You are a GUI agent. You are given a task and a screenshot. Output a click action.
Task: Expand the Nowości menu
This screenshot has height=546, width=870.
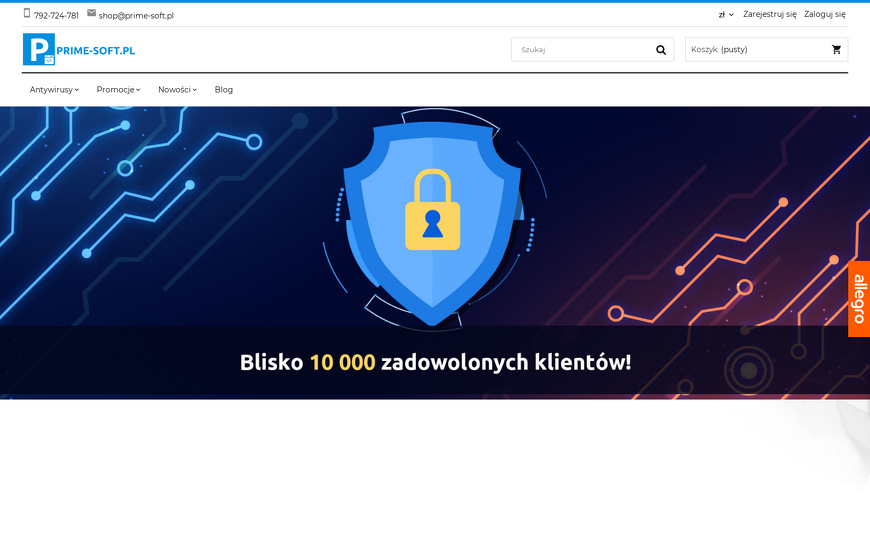tap(178, 89)
